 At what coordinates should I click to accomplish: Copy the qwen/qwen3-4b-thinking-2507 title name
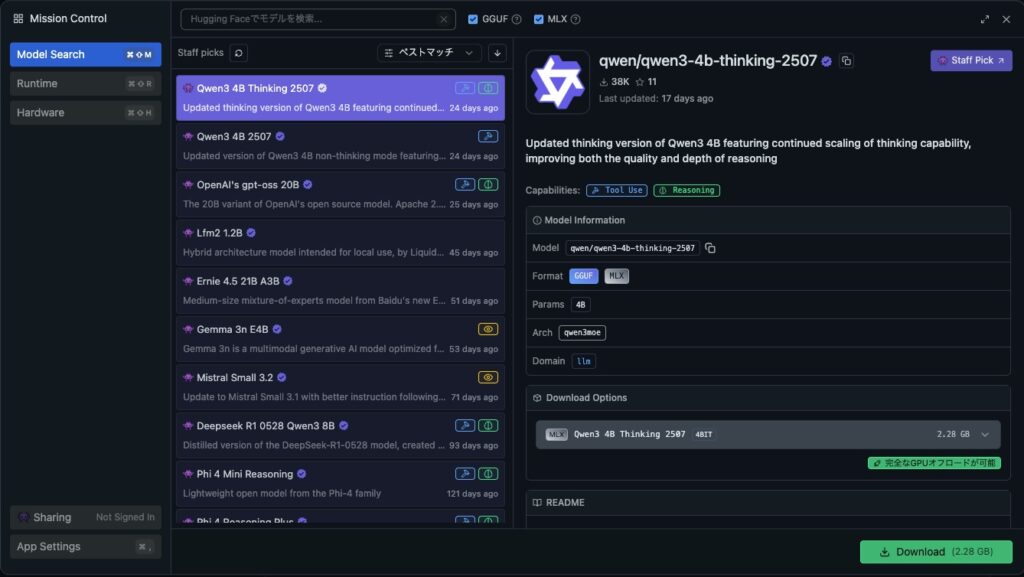(x=846, y=61)
